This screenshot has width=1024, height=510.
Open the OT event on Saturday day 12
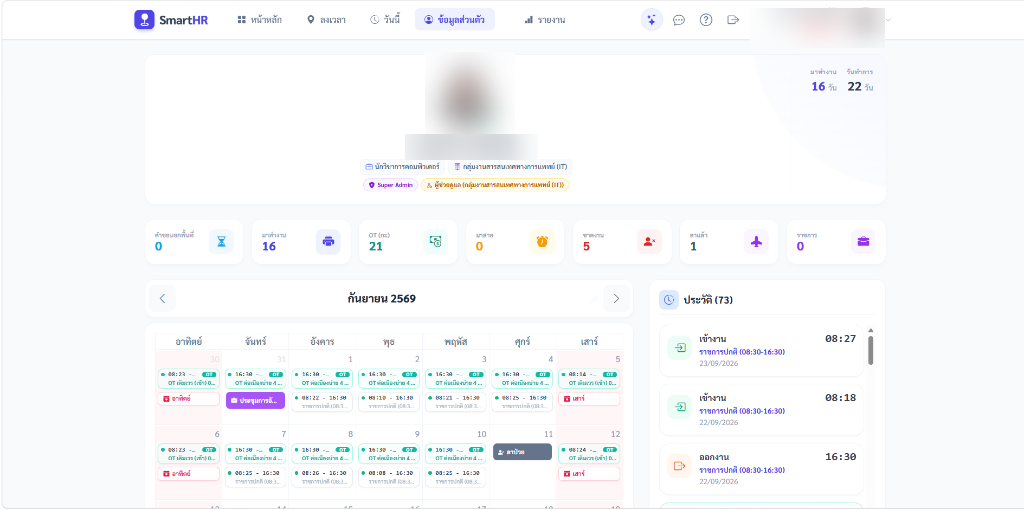[x=589, y=454]
